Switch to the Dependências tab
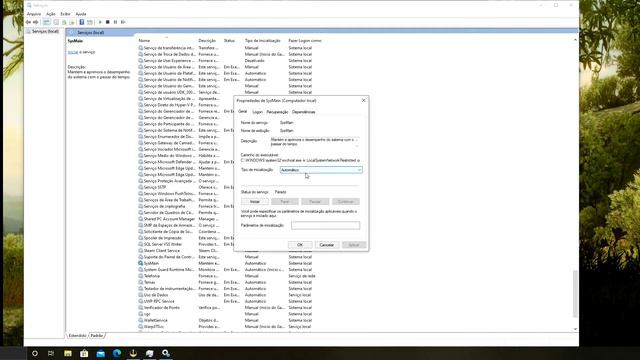Image resolution: width=640 pixels, height=360 pixels. pyautogui.click(x=303, y=112)
